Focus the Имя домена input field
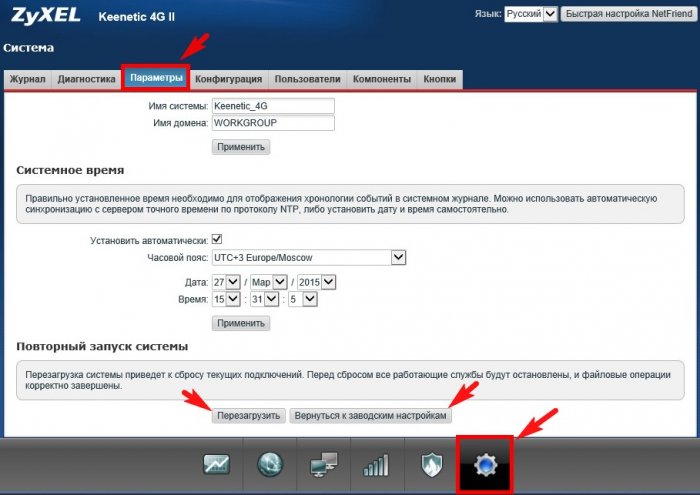 [x=273, y=123]
